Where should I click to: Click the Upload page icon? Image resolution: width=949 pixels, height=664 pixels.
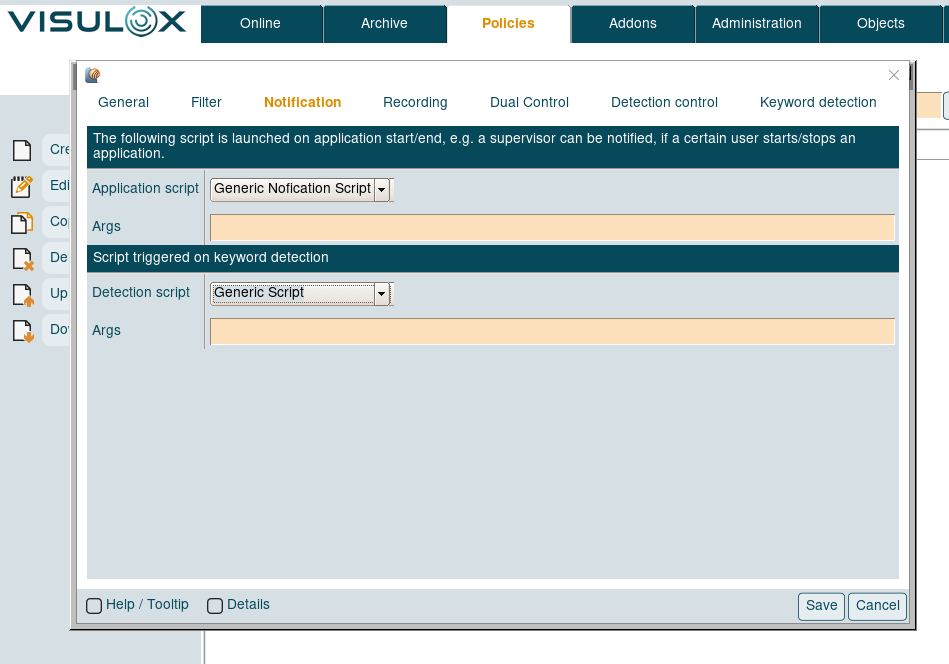21,295
